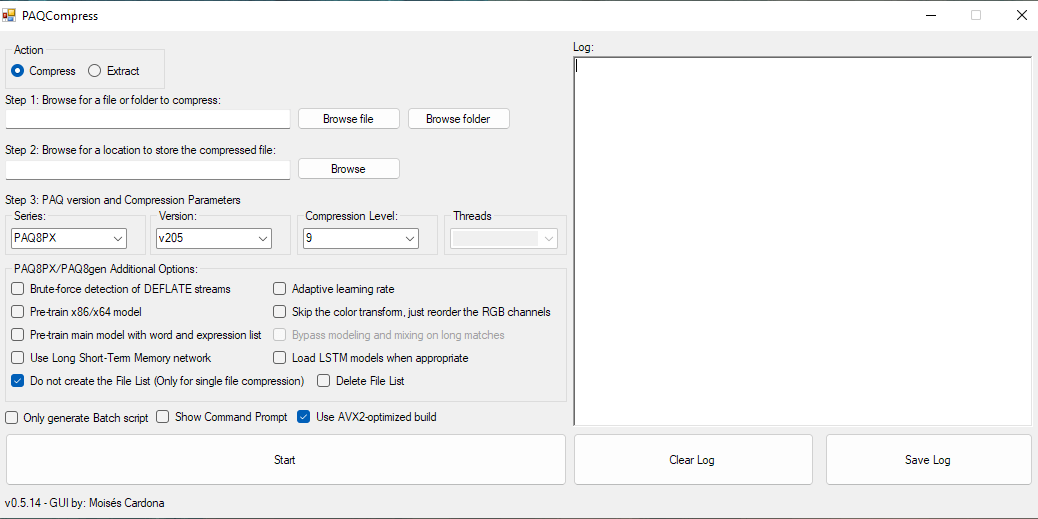The width and height of the screenshot is (1038, 519).
Task: Click the Step 2 Browse button
Action: [x=348, y=169]
